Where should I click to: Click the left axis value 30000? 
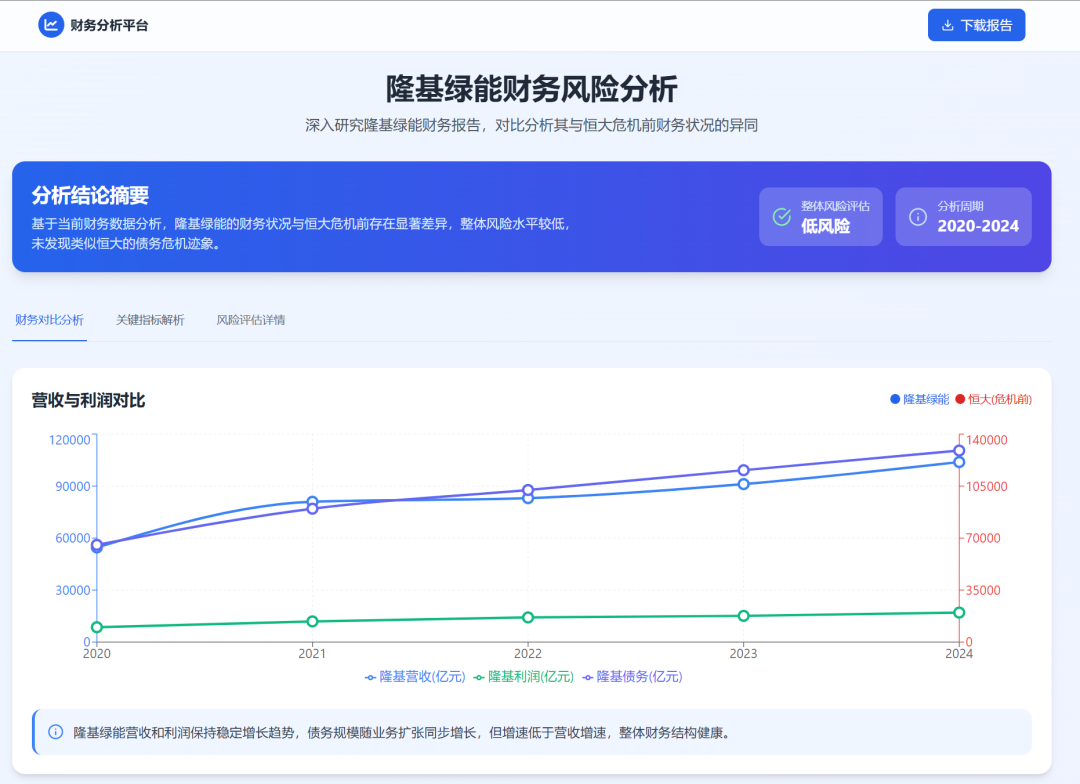(73, 590)
